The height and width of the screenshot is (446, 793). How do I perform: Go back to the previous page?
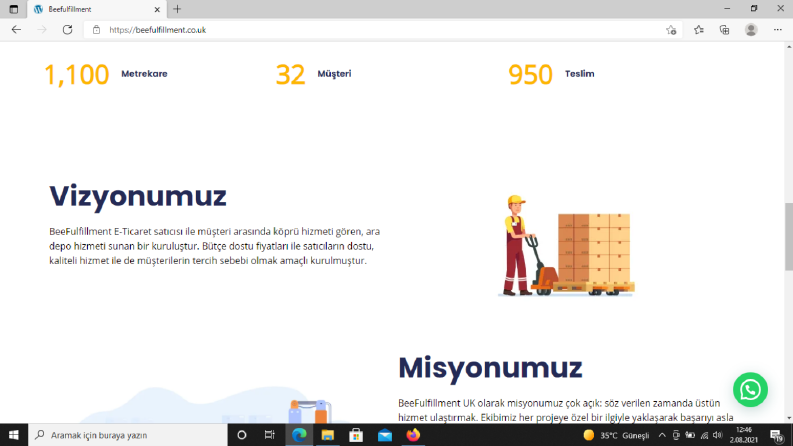(16, 30)
